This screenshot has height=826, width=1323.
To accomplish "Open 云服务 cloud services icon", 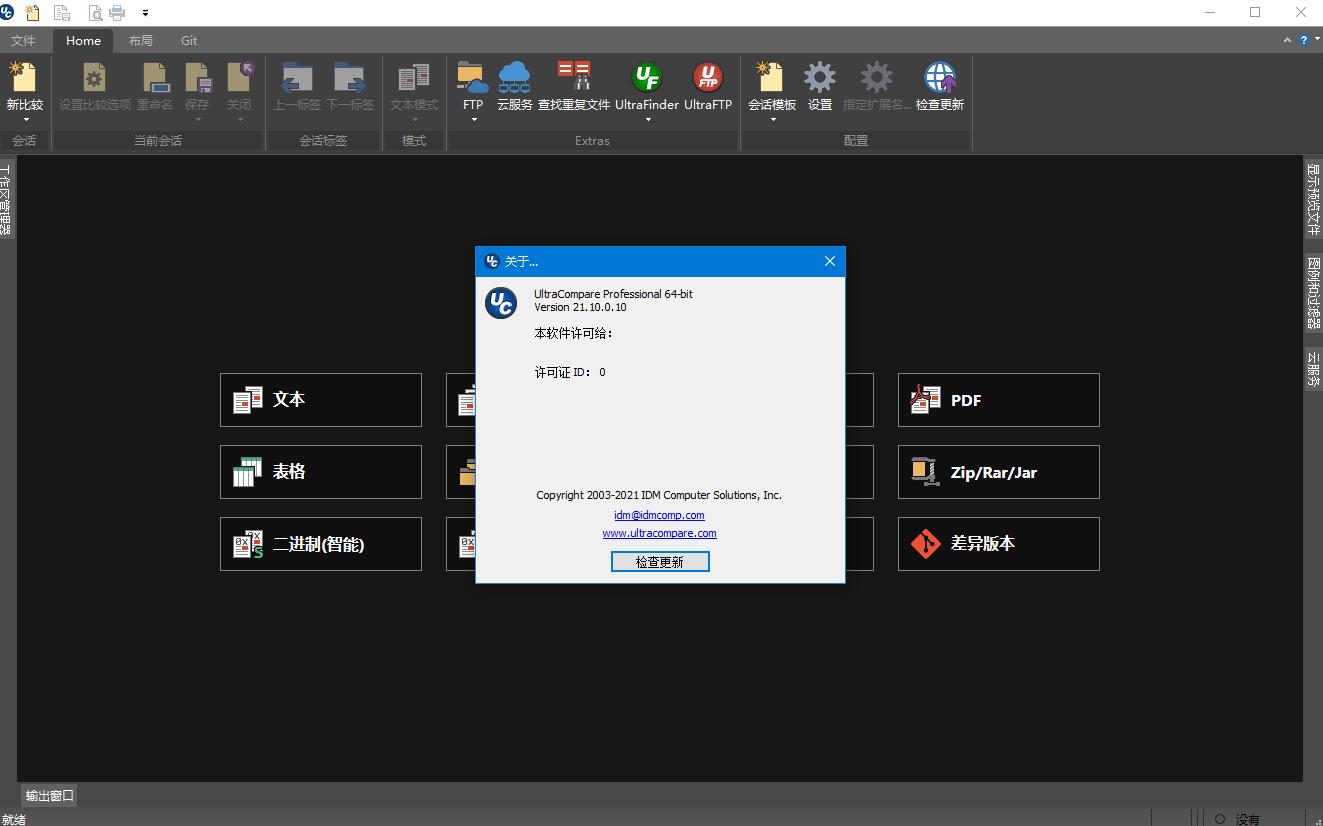I will click(514, 77).
